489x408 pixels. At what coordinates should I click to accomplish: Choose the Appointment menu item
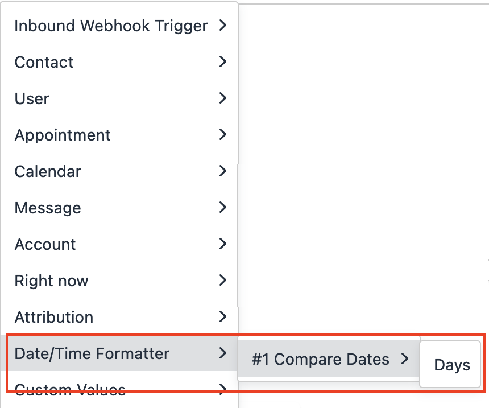click(119, 135)
